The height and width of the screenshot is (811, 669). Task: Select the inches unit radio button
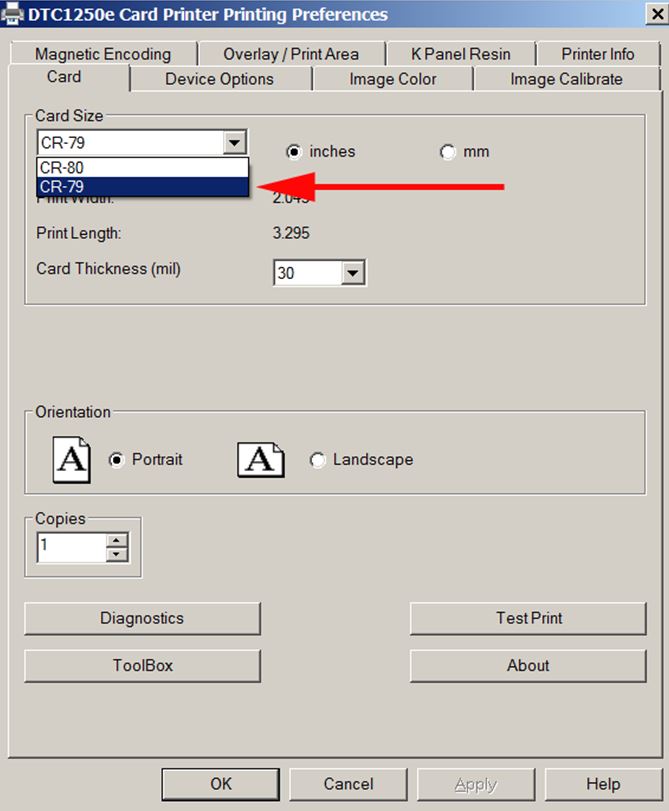point(294,152)
